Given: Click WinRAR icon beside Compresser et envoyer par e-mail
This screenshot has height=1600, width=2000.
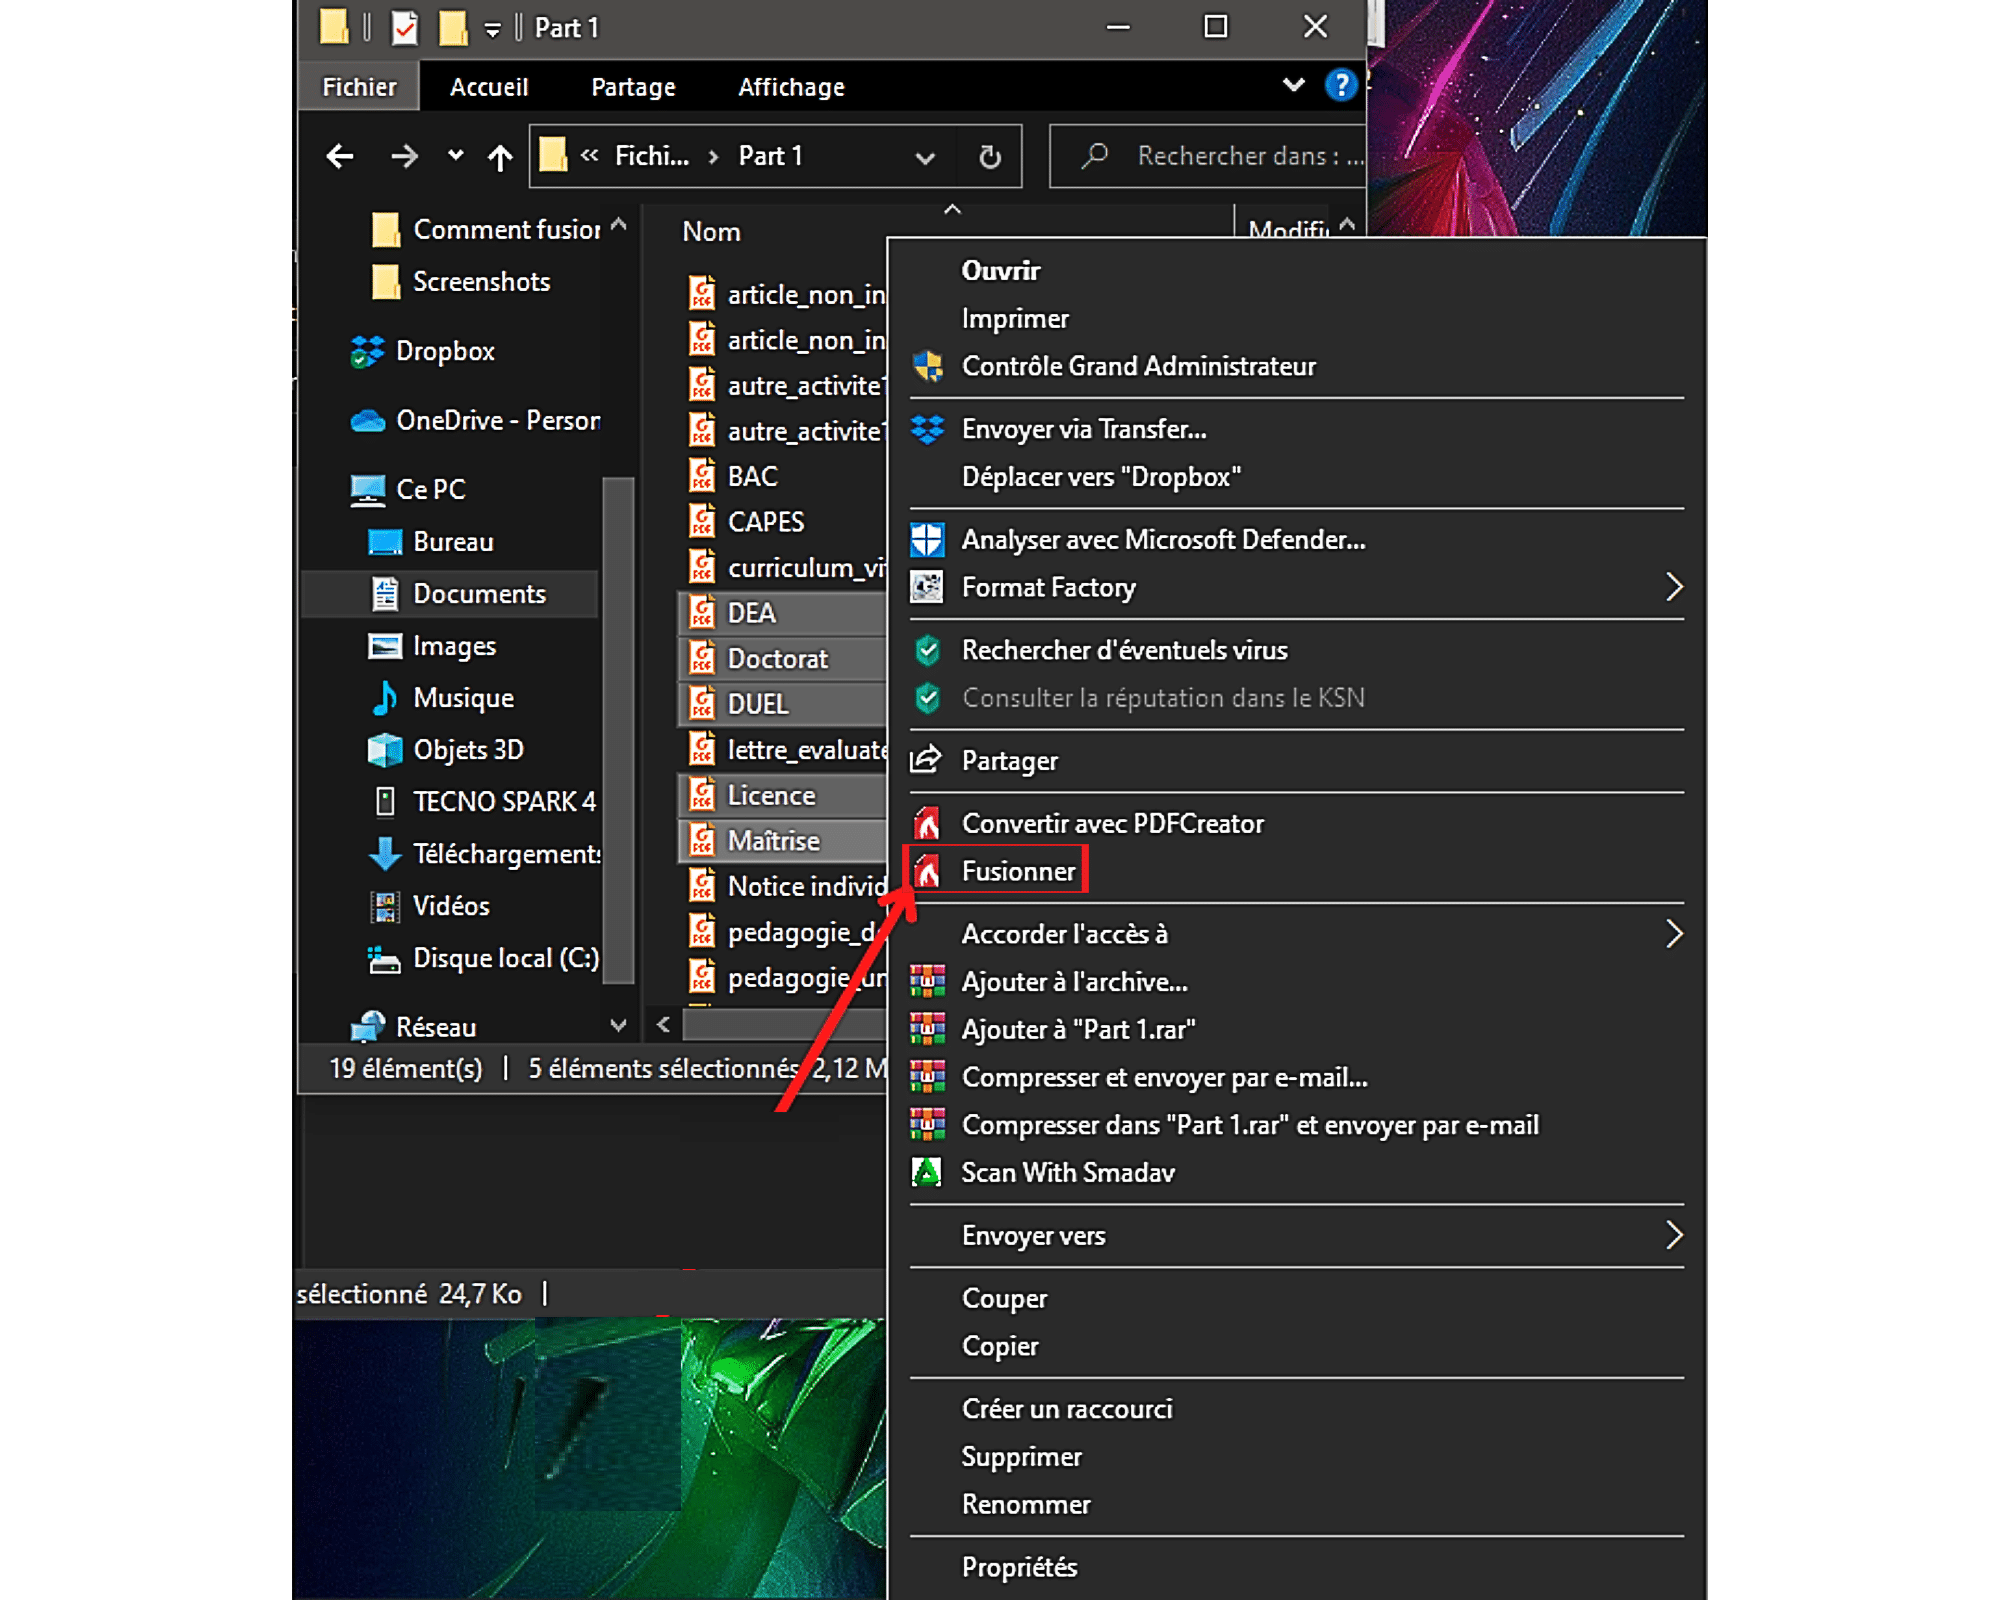Looking at the screenshot, I should click(927, 1078).
